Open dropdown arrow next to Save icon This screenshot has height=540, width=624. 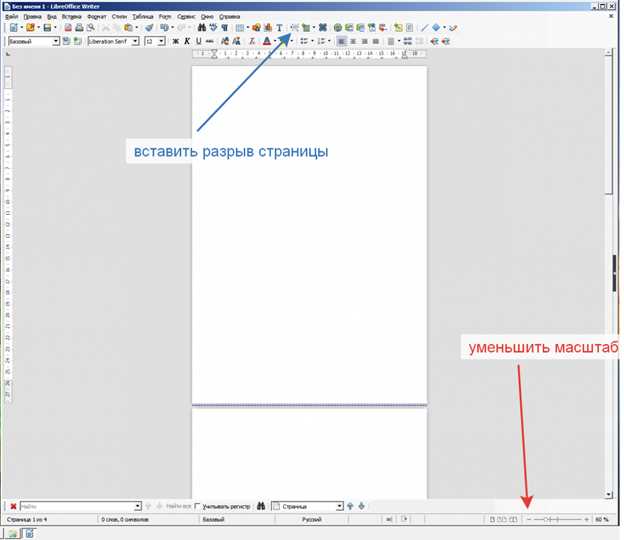[55, 28]
